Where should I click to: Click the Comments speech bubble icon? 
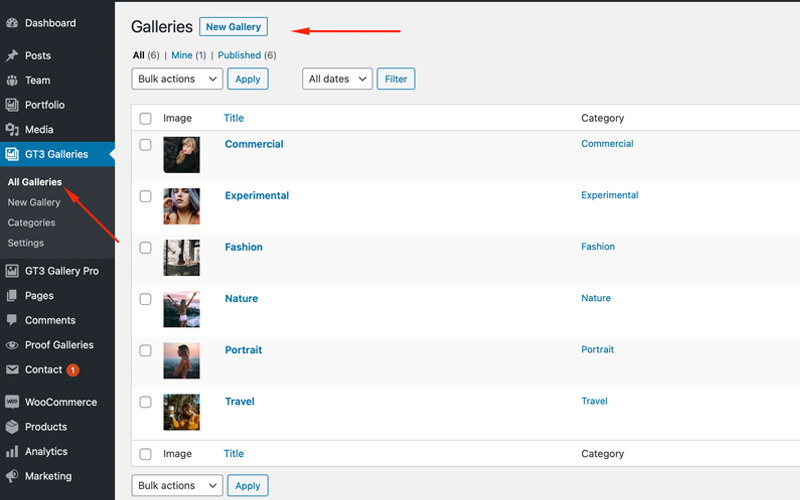coord(12,320)
